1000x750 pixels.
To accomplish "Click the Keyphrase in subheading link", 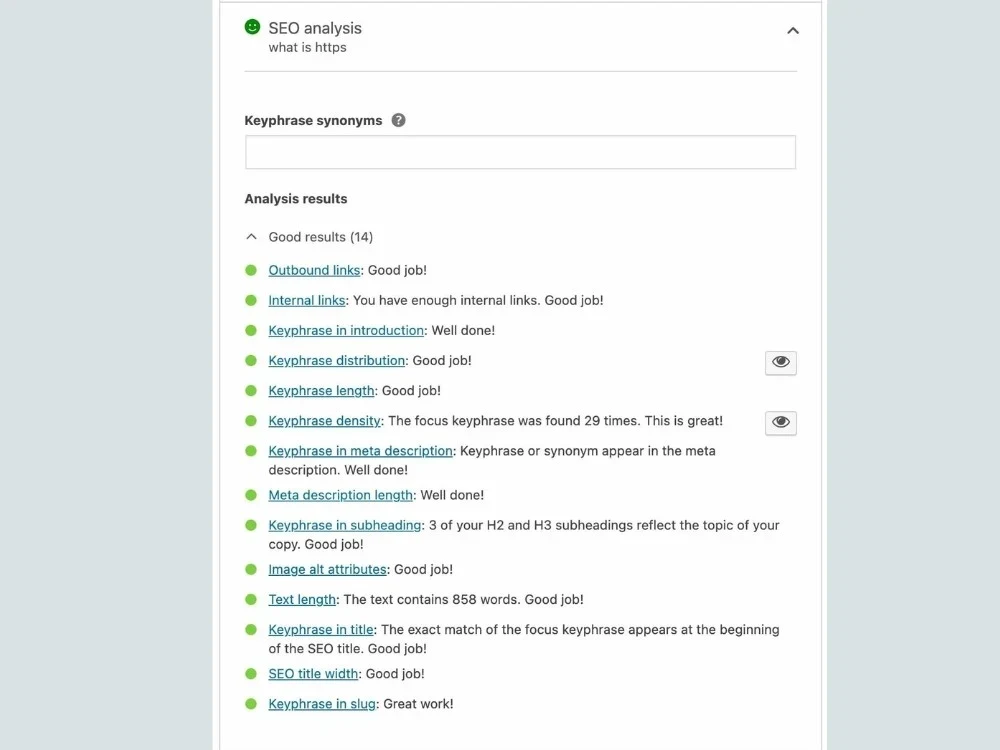I will (x=345, y=525).
